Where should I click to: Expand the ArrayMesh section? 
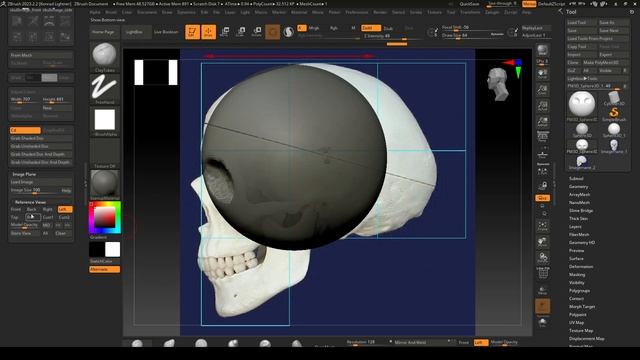[579, 195]
